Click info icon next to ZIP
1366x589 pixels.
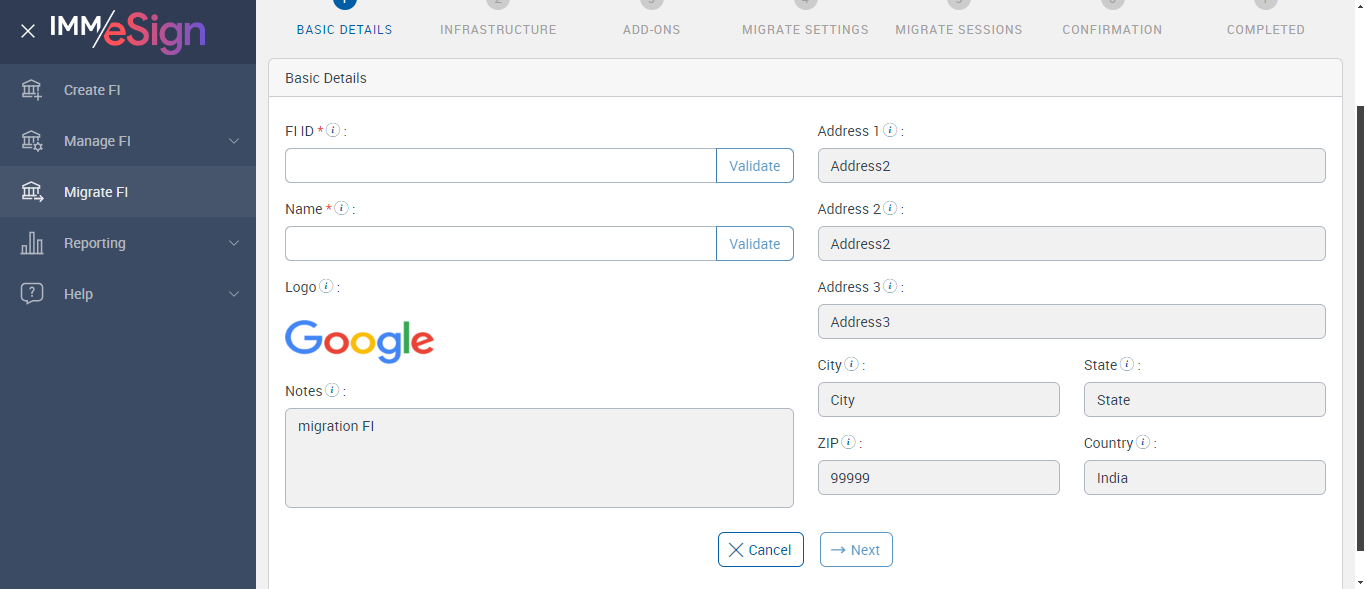click(848, 443)
